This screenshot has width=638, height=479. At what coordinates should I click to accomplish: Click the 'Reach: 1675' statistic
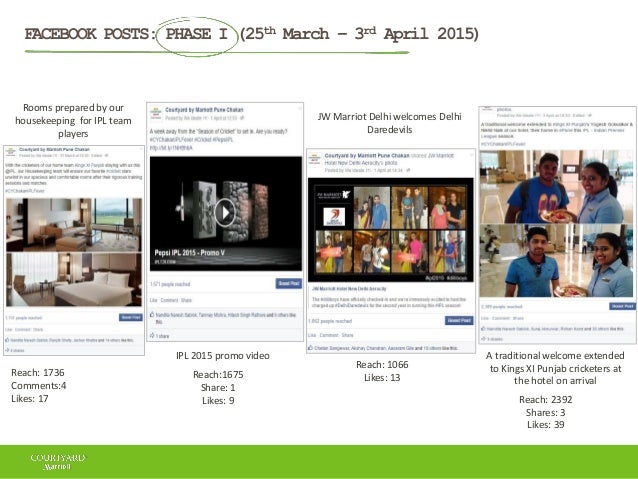[218, 374]
